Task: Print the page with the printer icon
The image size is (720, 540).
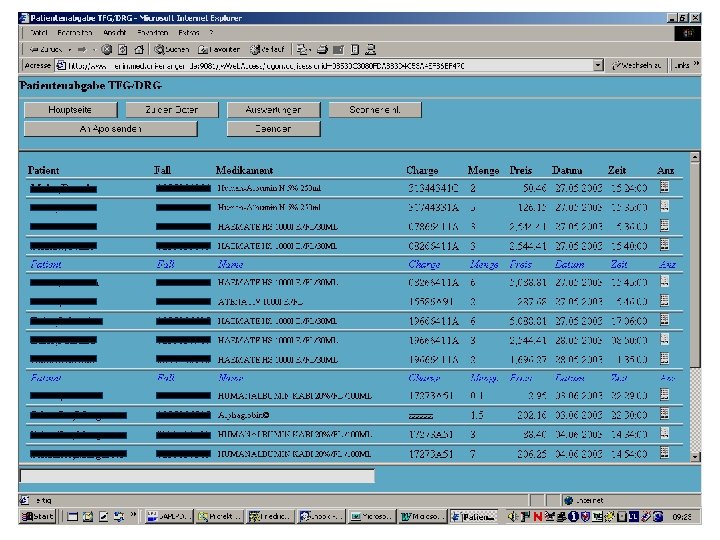Action: pyautogui.click(x=322, y=50)
